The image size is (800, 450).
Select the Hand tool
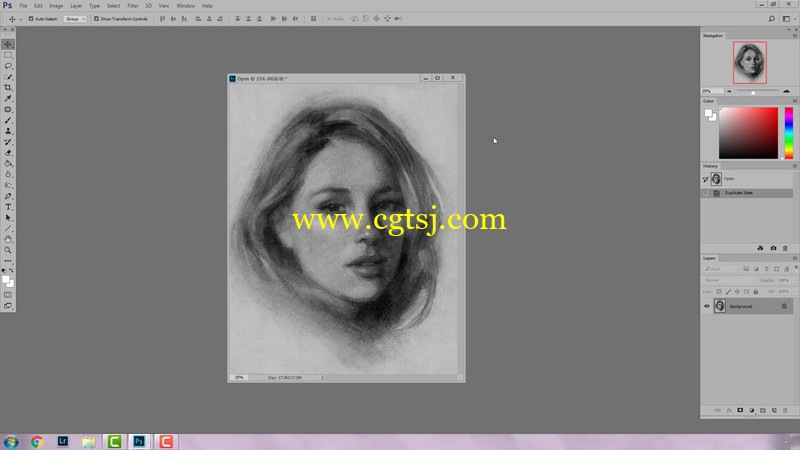pos(8,239)
